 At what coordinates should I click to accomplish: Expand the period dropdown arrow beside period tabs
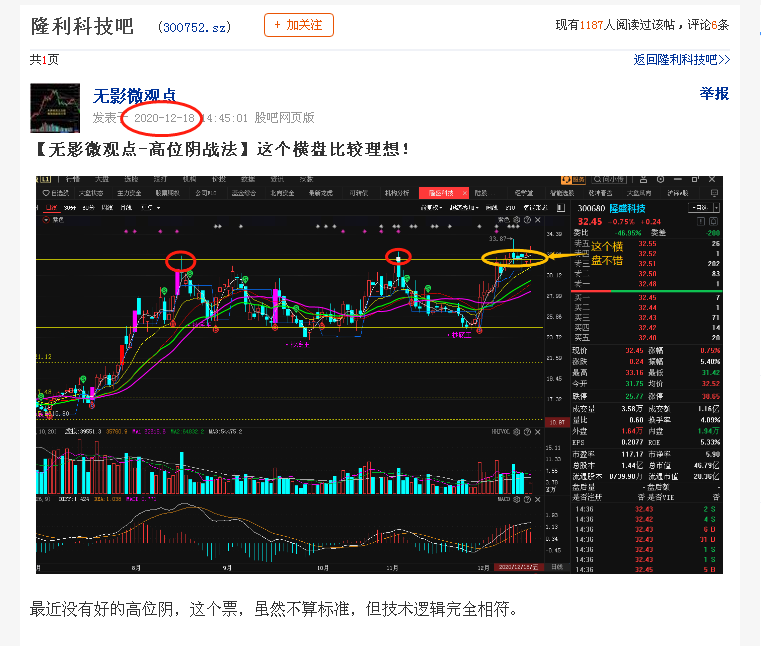pos(159,208)
